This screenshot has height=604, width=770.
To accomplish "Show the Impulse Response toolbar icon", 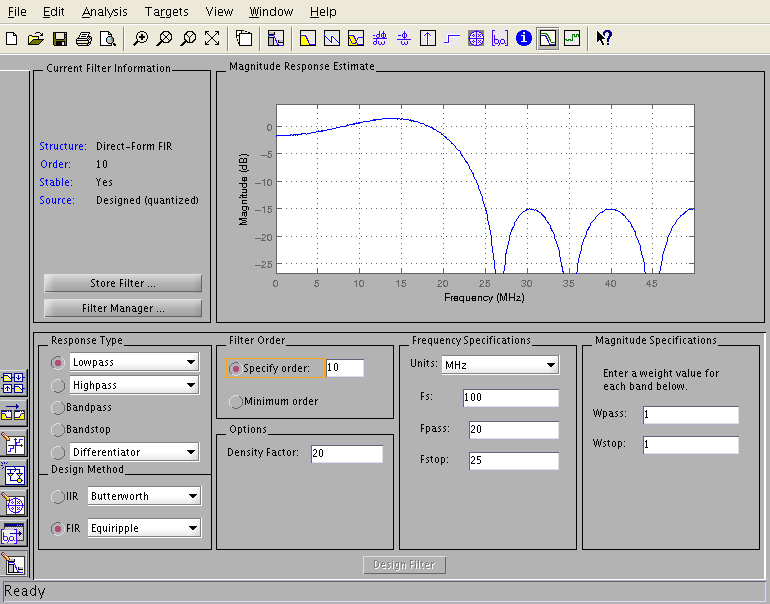I will pyautogui.click(x=428, y=39).
